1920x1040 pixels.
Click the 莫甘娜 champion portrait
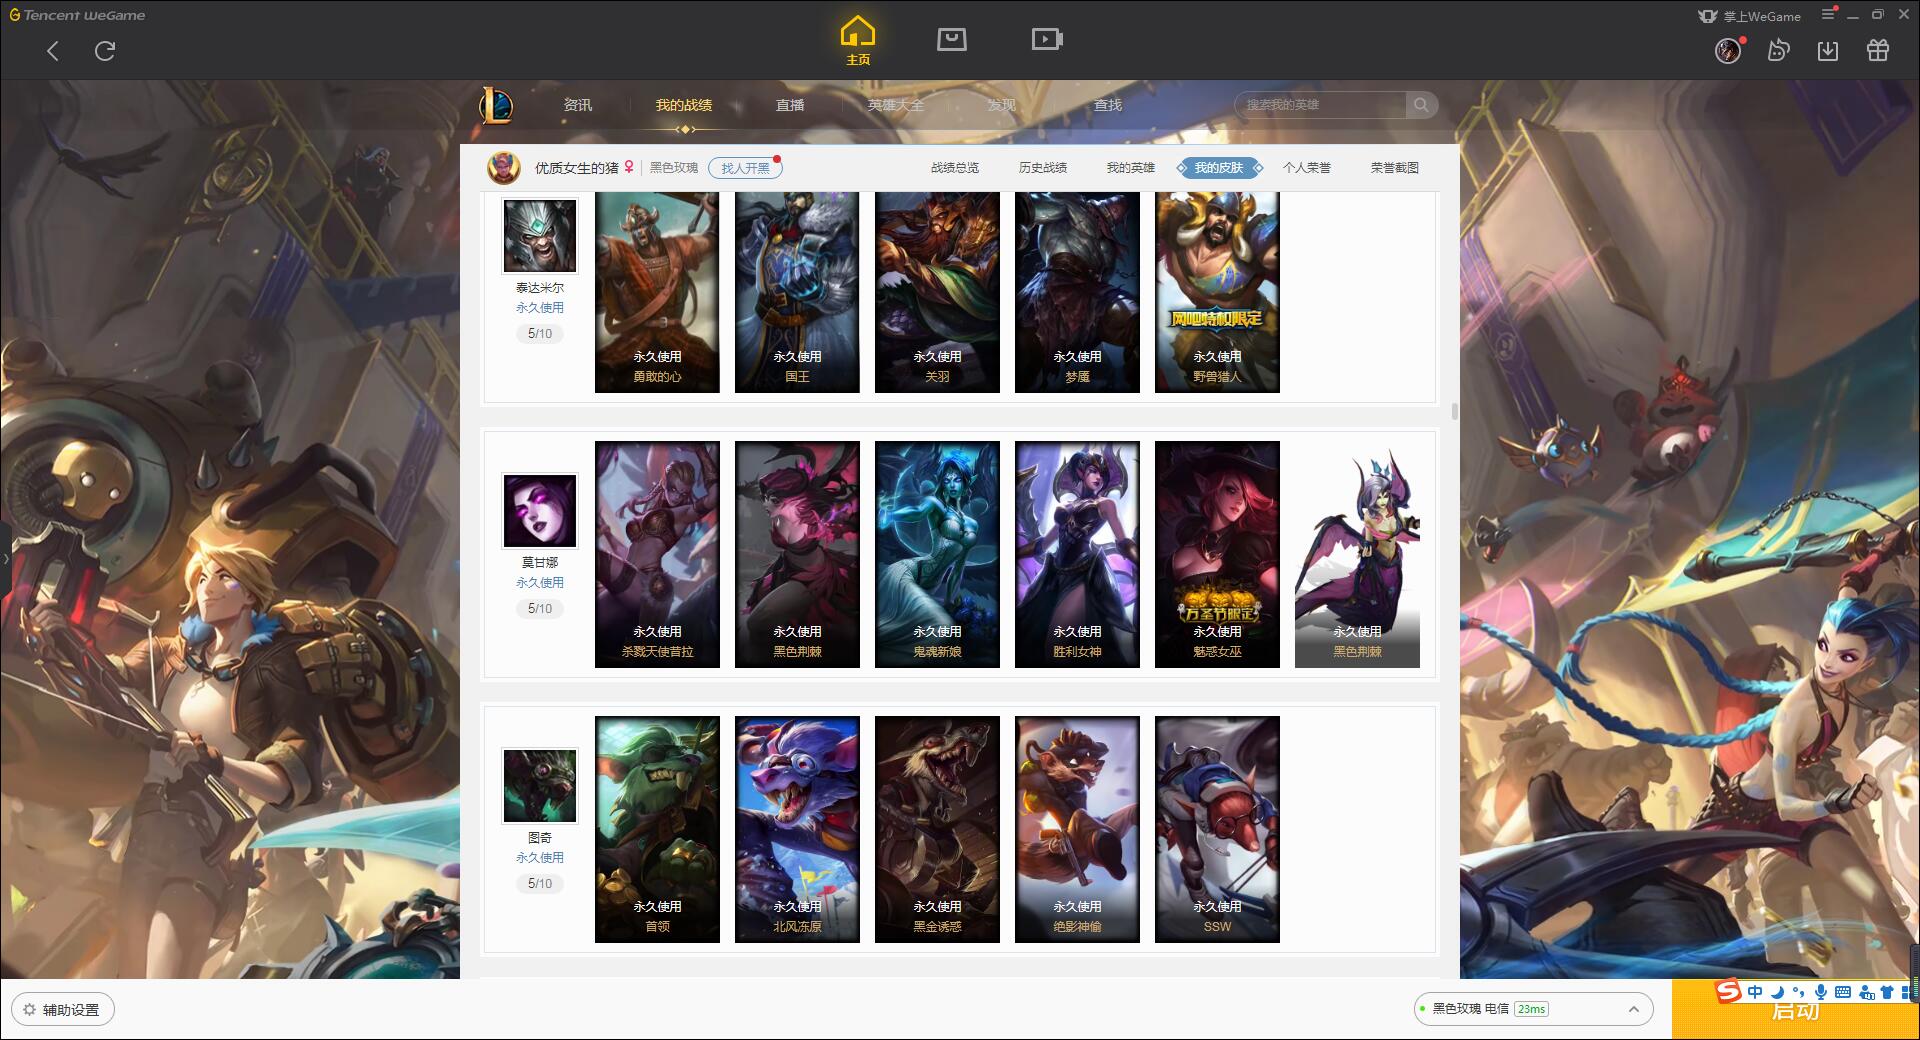tap(540, 511)
